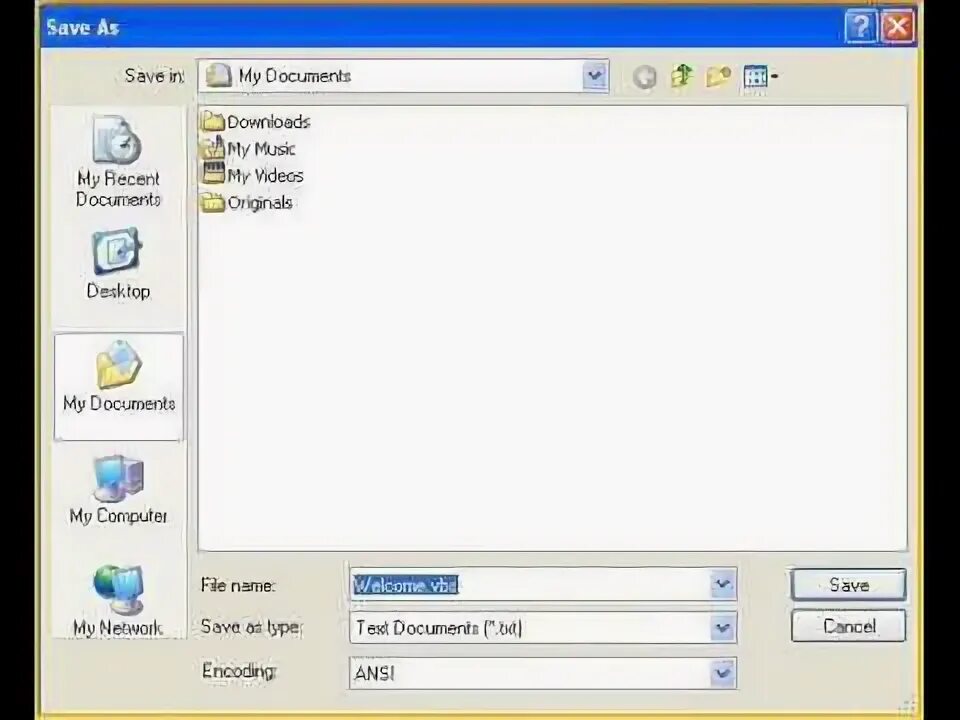
Task: Expand the Save in dropdown arrow
Action: pyautogui.click(x=594, y=76)
